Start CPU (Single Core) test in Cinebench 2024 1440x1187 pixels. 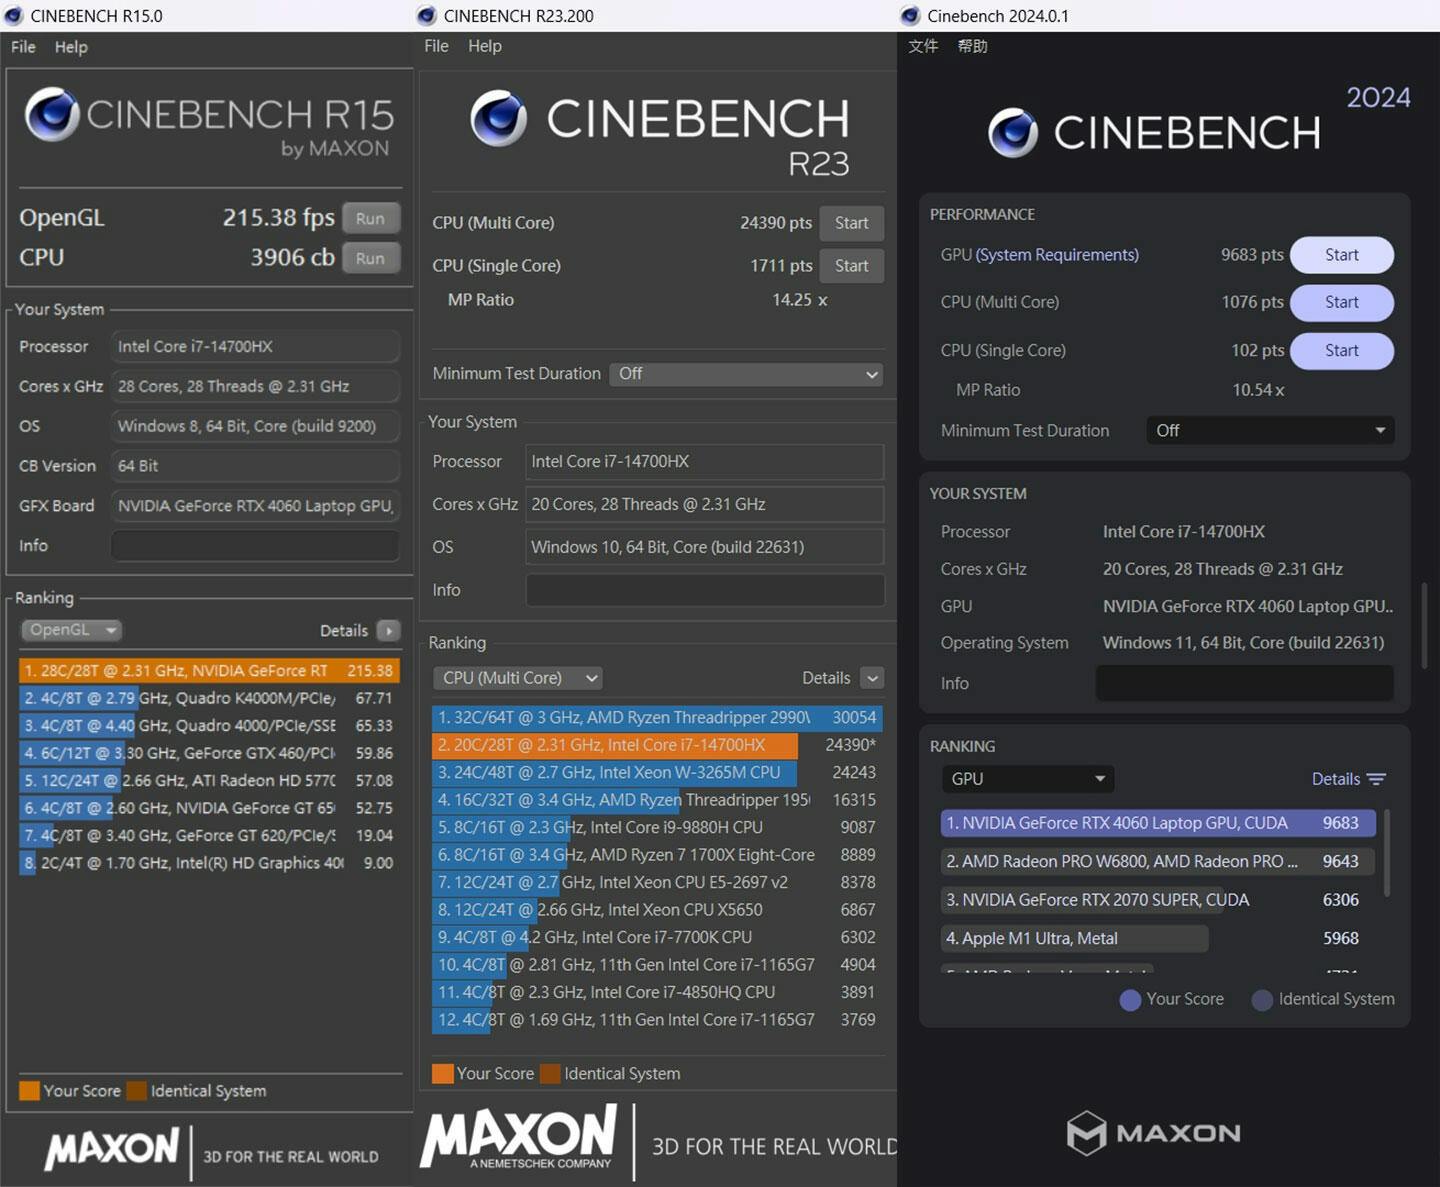pos(1341,351)
